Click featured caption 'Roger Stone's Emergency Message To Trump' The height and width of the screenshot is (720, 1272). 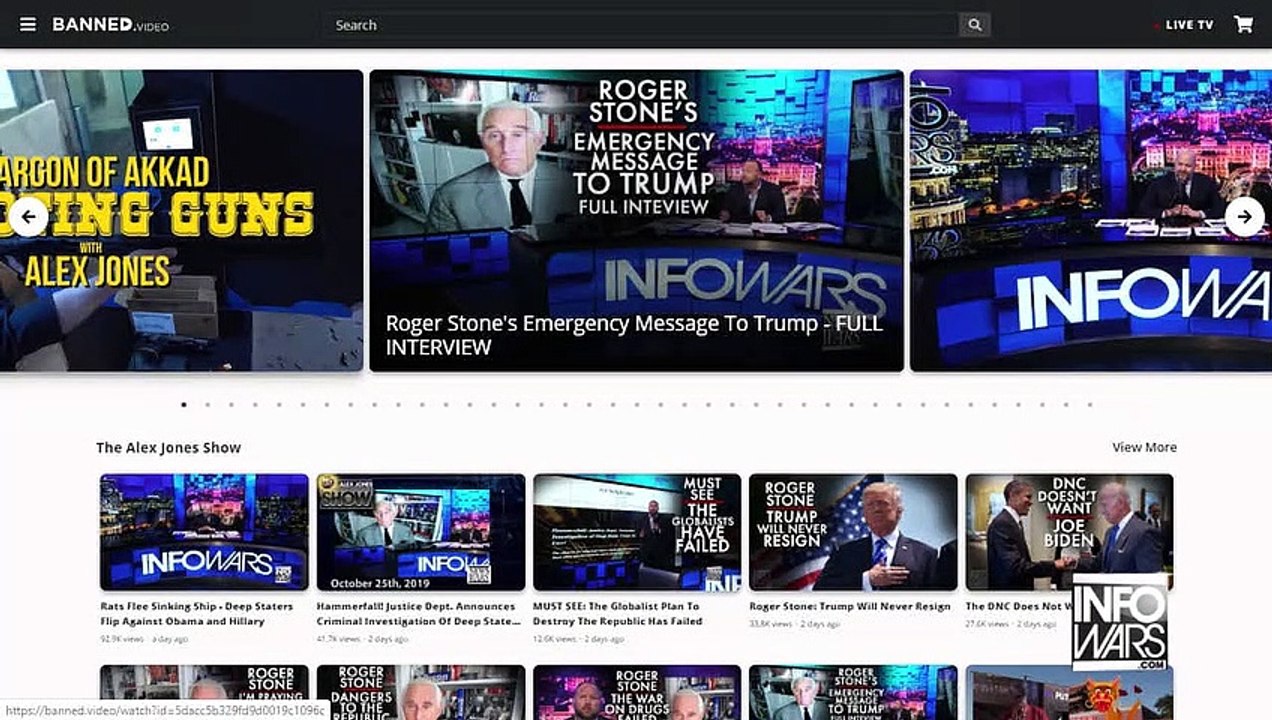point(634,335)
